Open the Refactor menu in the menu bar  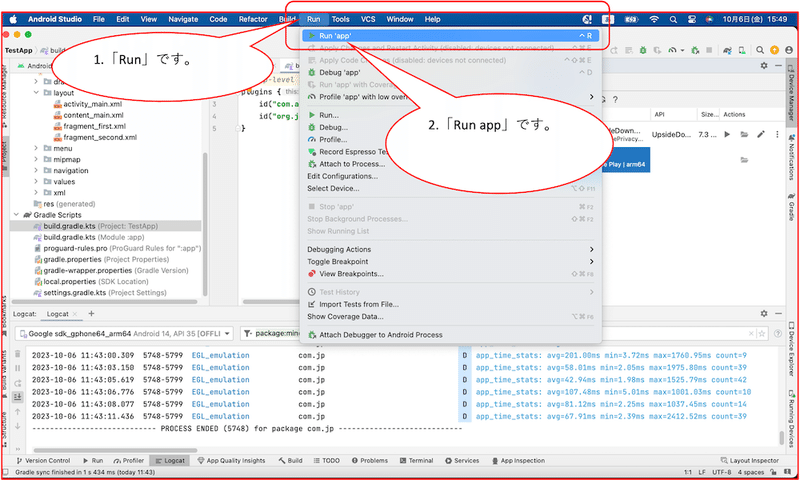253,19
